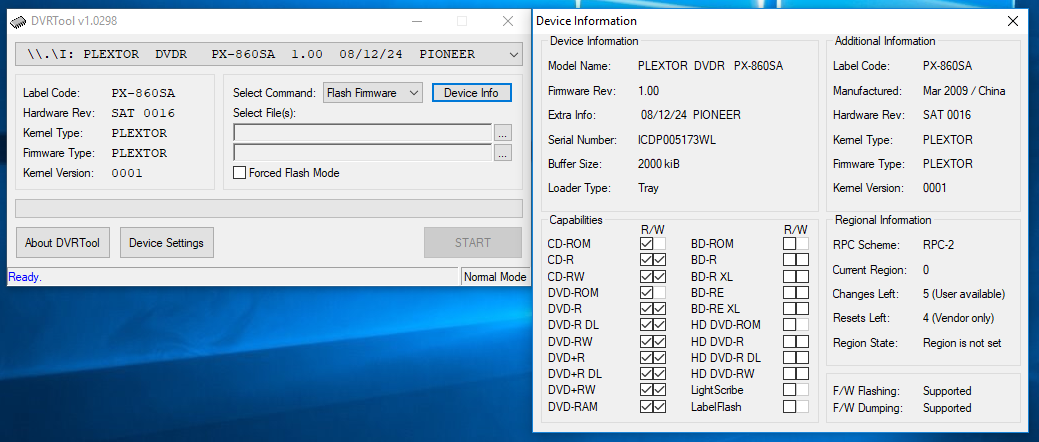Toggle the DVD-R write checkbox
This screenshot has width=1039, height=442.
(659, 309)
